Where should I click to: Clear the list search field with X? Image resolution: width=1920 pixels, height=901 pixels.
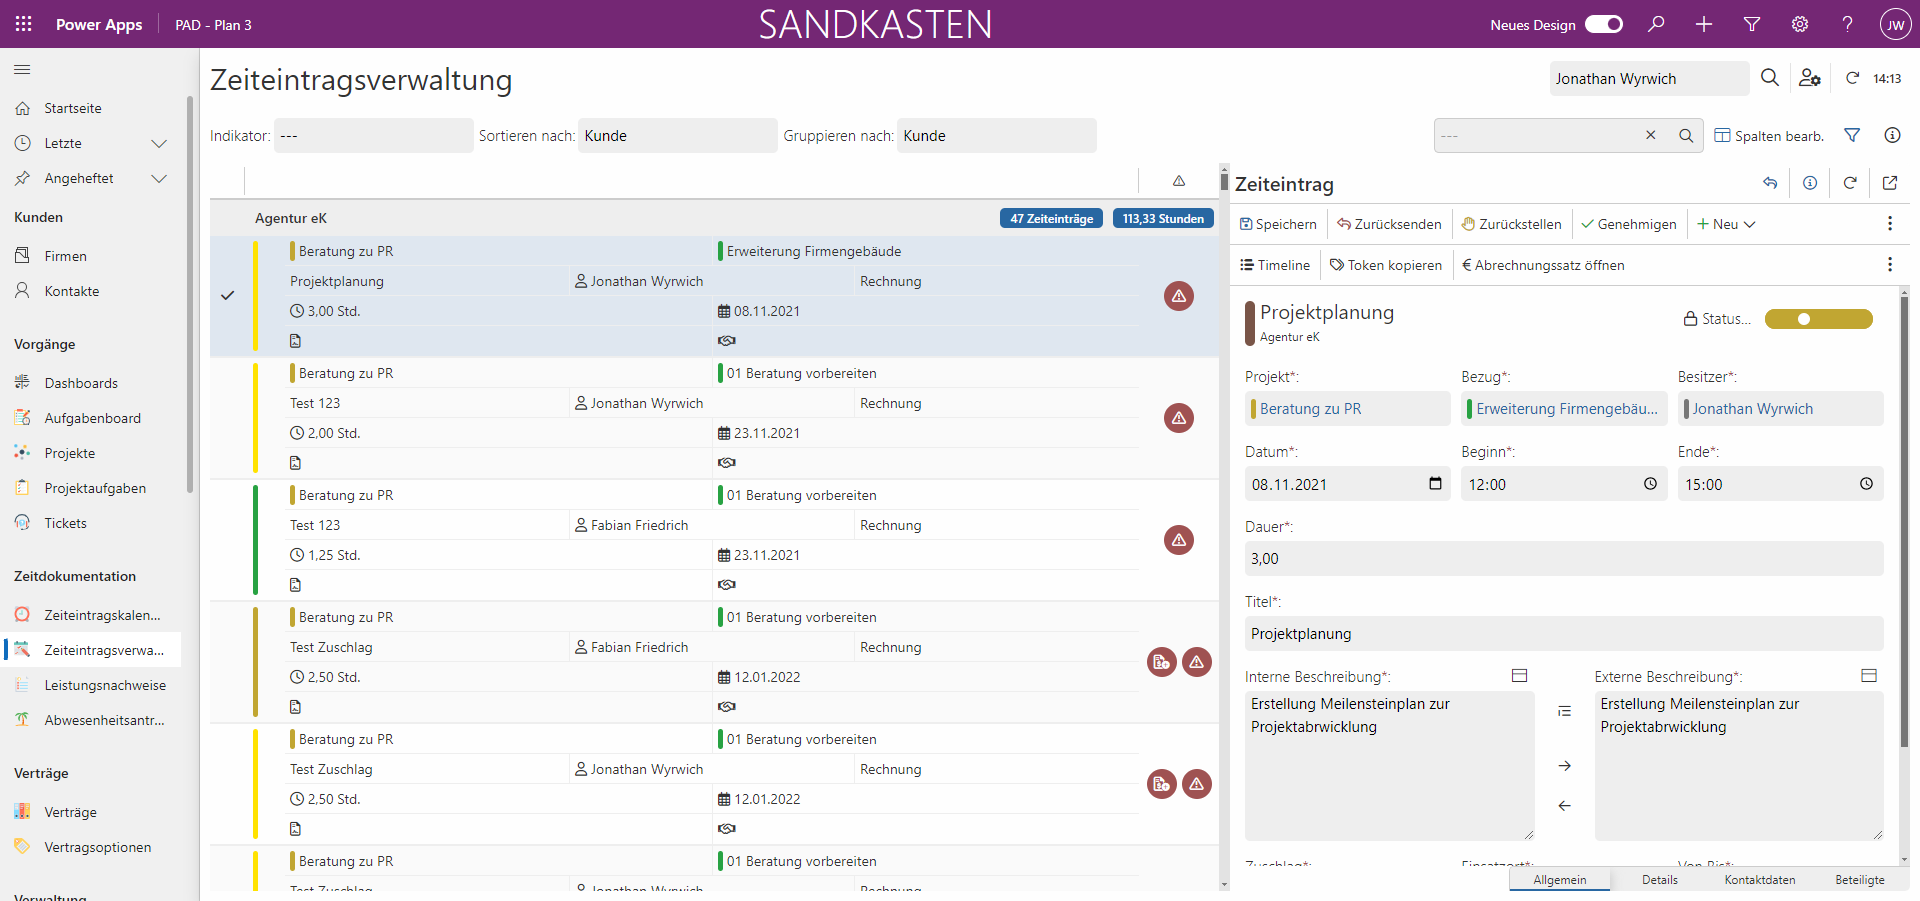coord(1651,135)
